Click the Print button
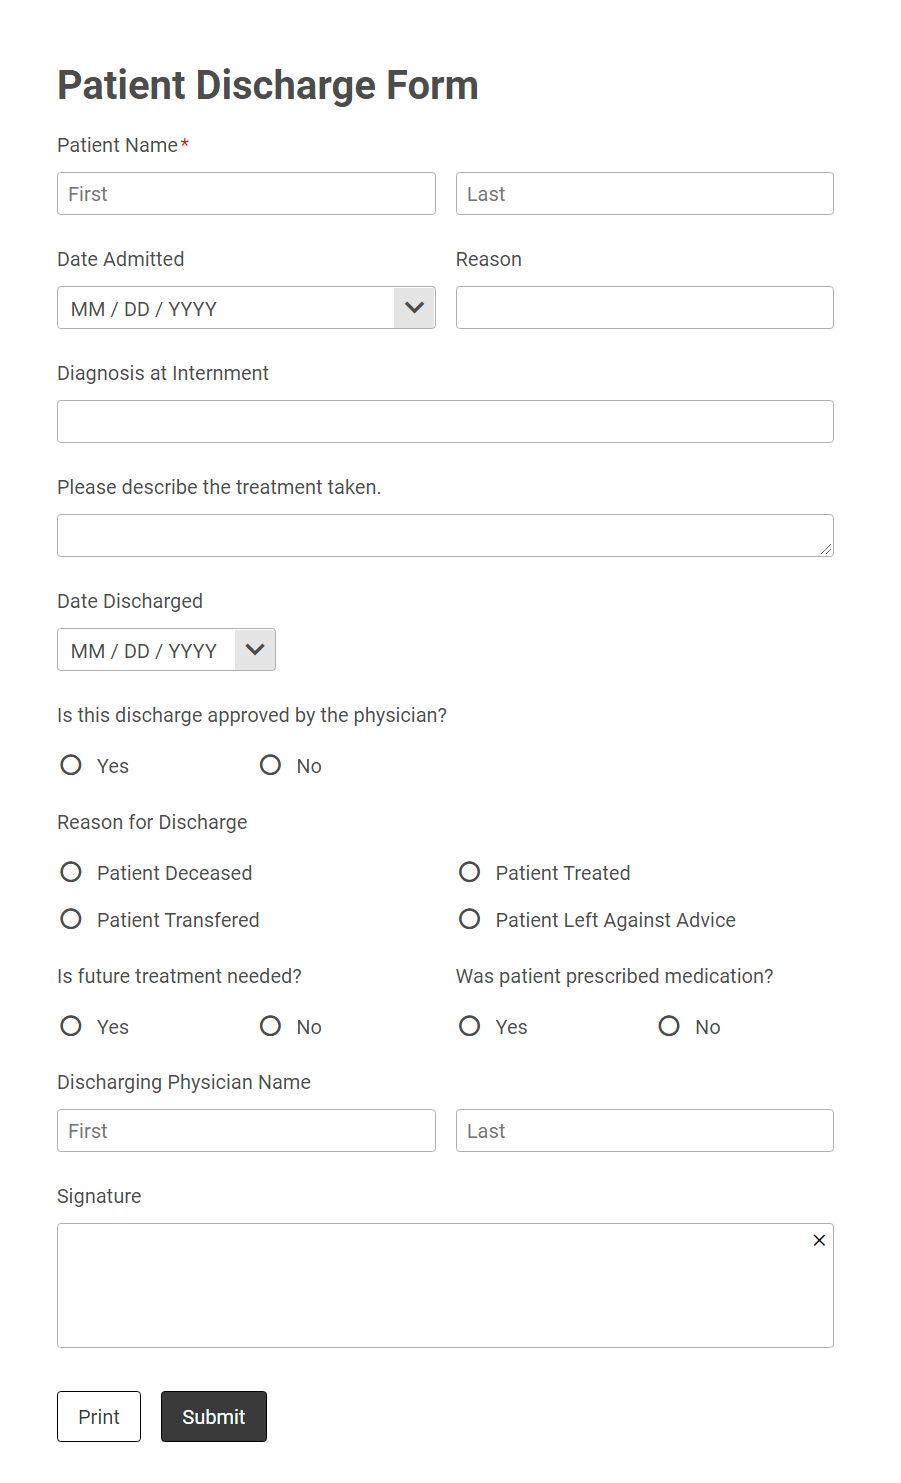 98,1416
